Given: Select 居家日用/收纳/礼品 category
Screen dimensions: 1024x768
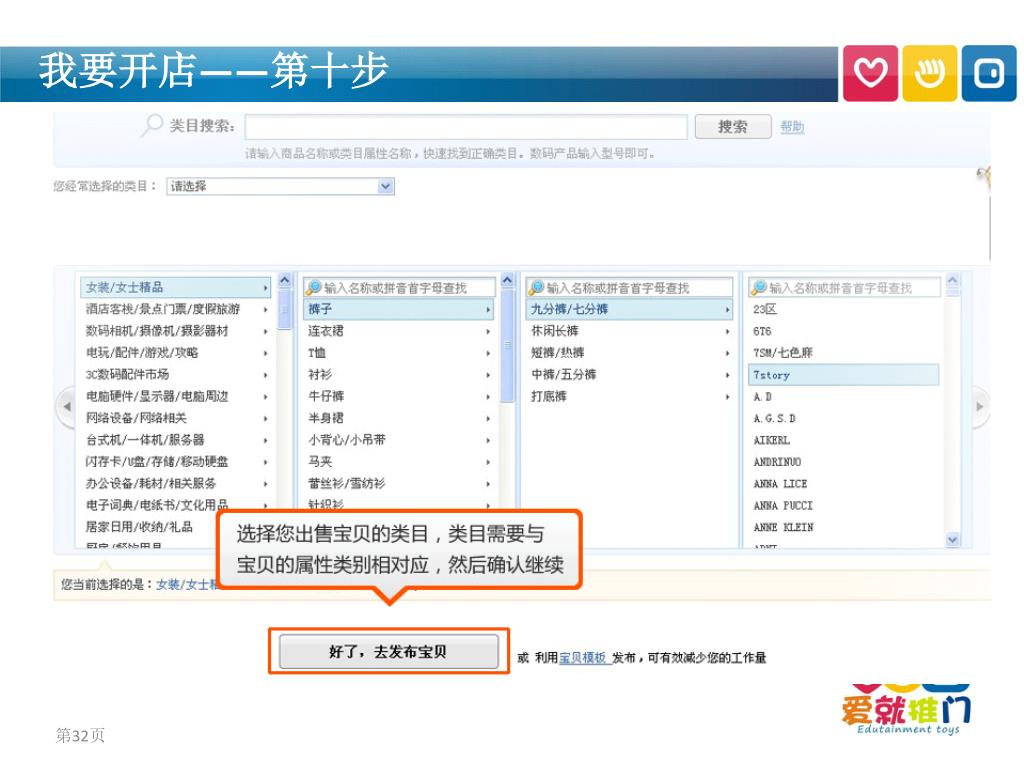Looking at the screenshot, I should [139, 526].
